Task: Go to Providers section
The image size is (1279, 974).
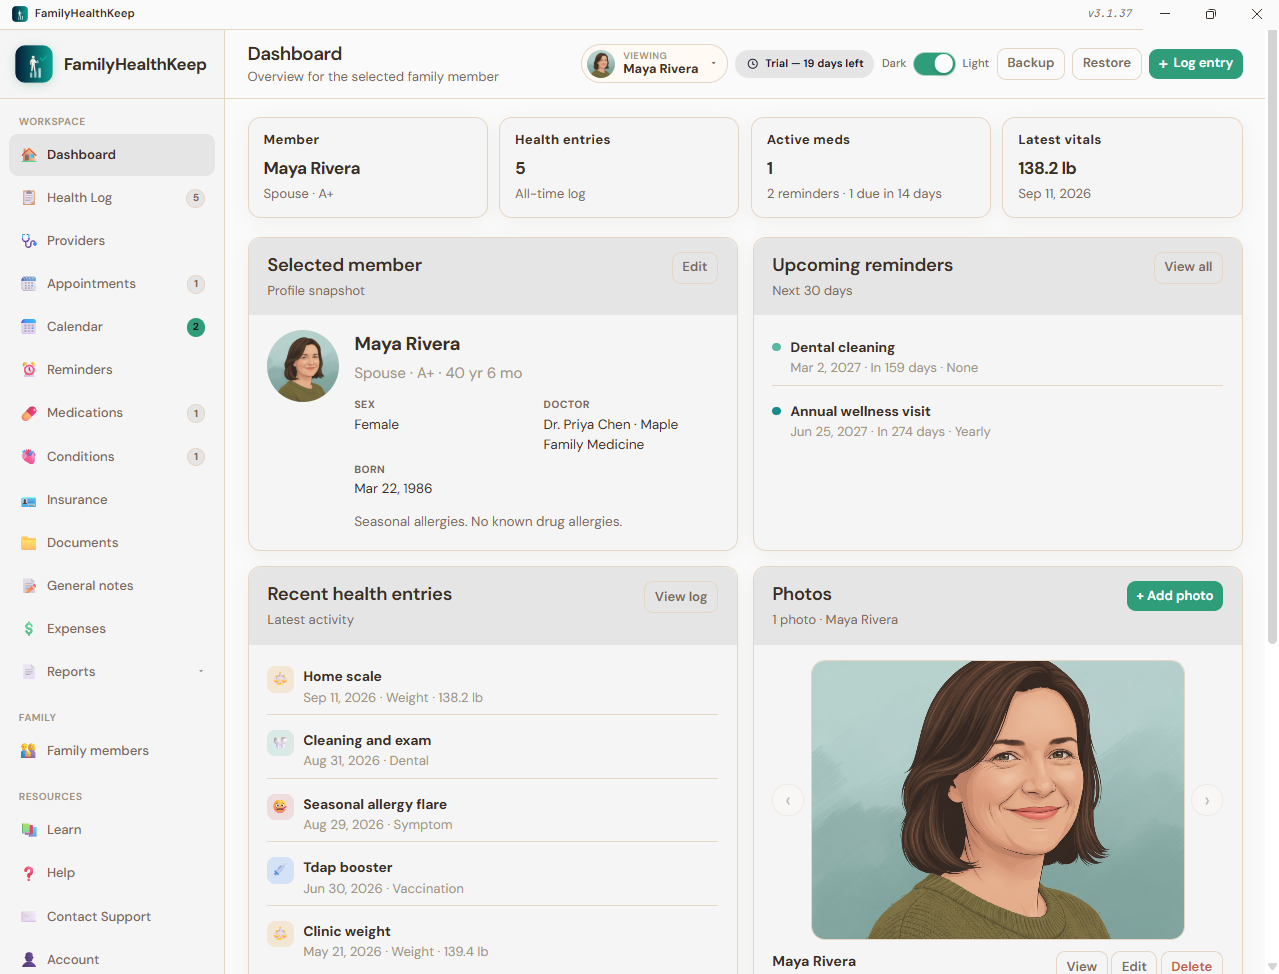Action: pyautogui.click(x=112, y=241)
